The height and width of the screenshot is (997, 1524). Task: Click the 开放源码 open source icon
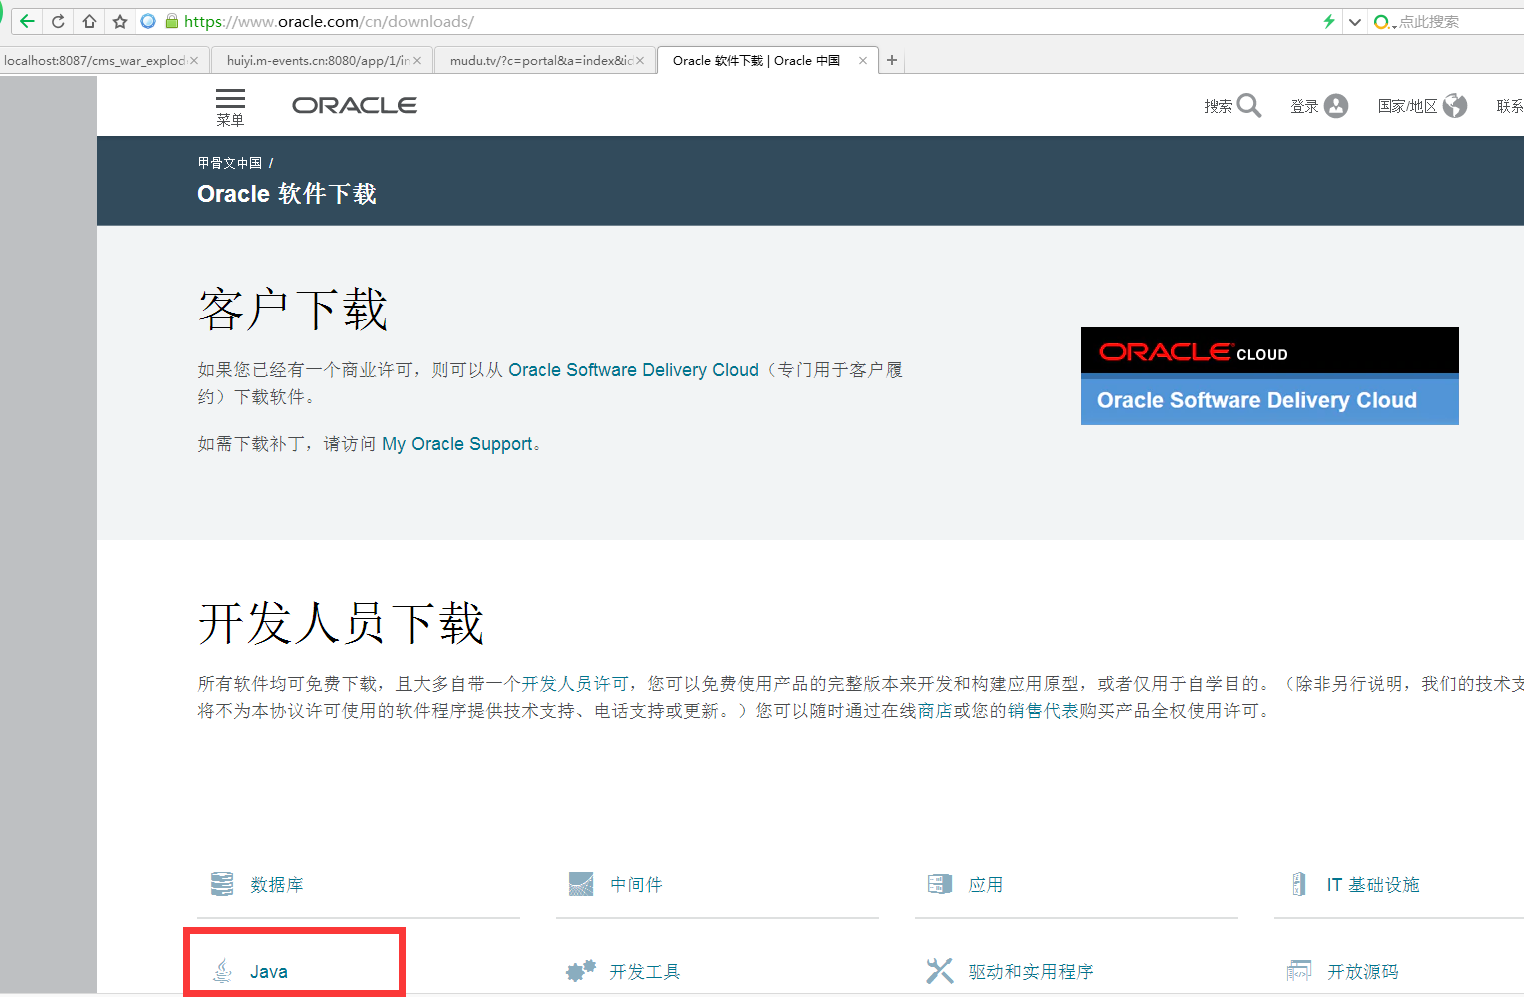(x=1299, y=971)
